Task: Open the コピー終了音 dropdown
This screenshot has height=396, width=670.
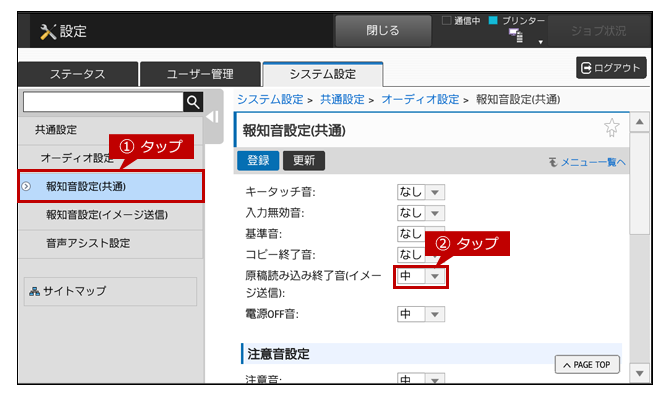Action: point(421,255)
